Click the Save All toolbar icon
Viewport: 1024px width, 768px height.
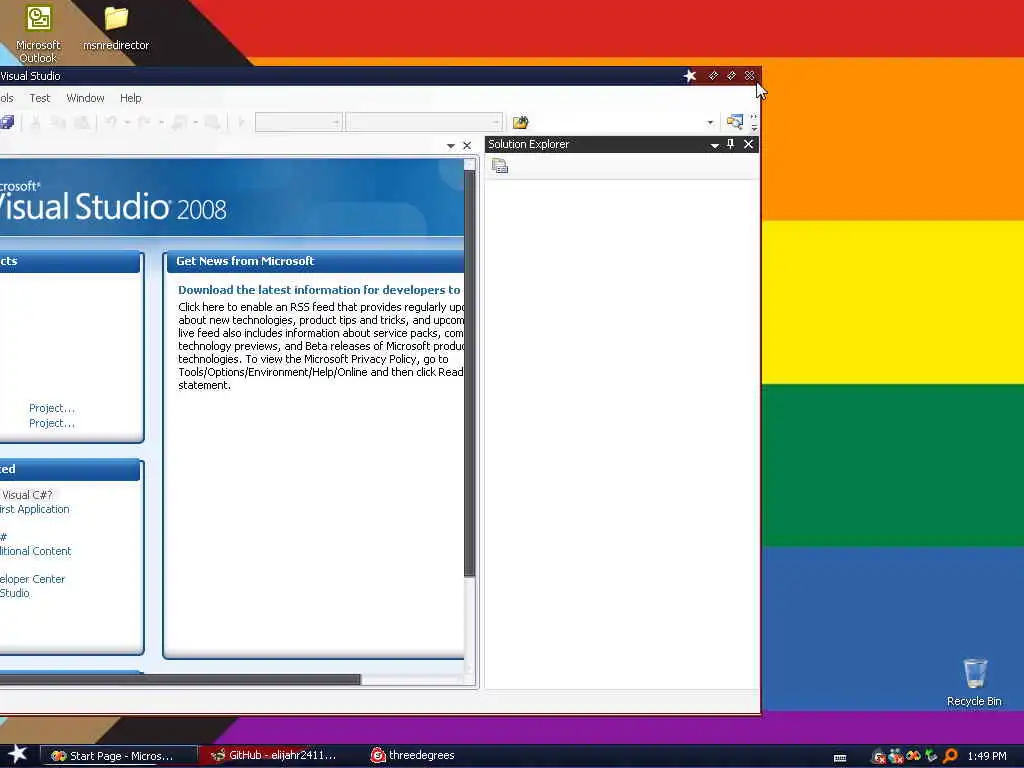(7, 122)
